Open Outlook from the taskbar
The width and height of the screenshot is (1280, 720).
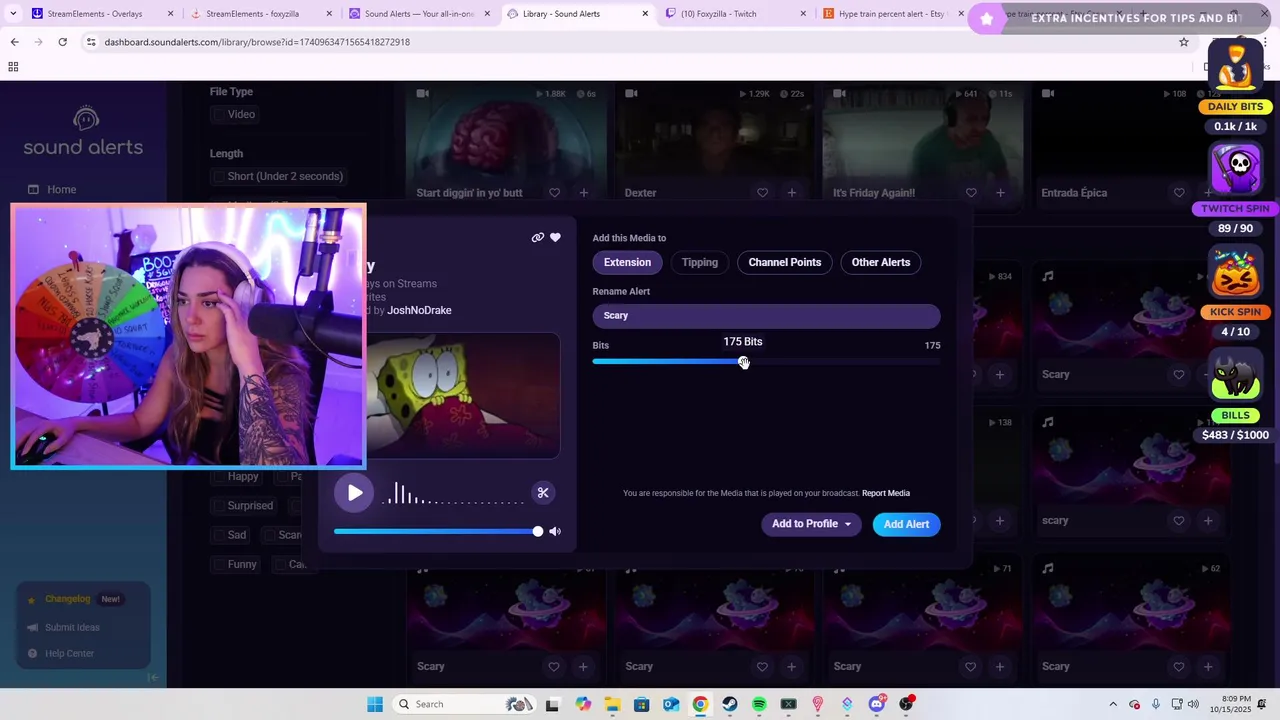click(x=671, y=704)
